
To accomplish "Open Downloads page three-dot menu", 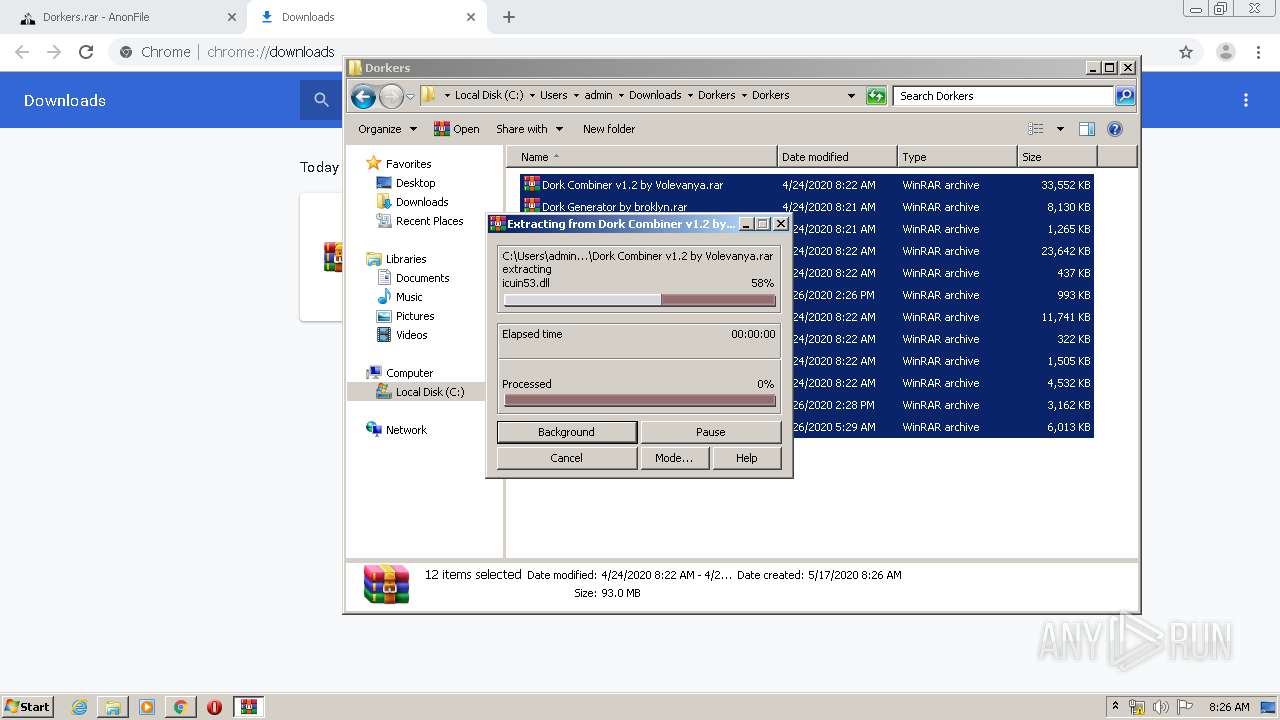I will (1246, 100).
